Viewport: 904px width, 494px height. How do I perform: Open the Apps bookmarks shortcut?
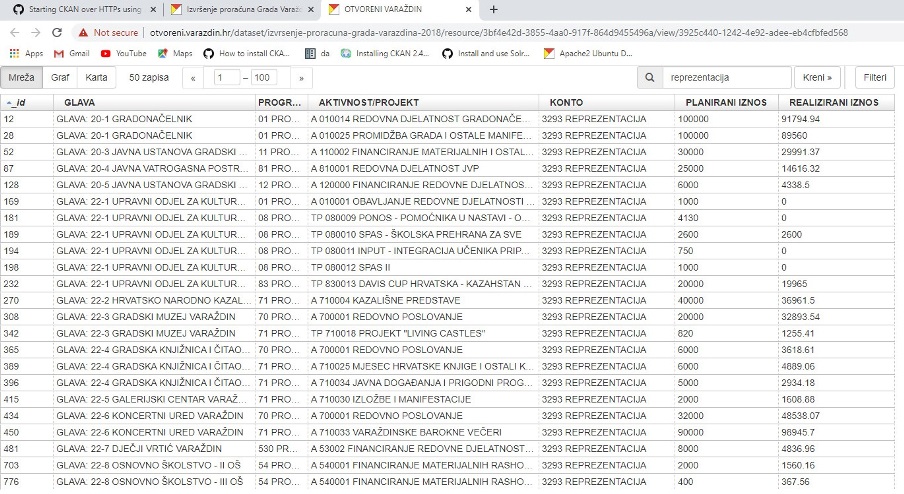click(x=26, y=53)
